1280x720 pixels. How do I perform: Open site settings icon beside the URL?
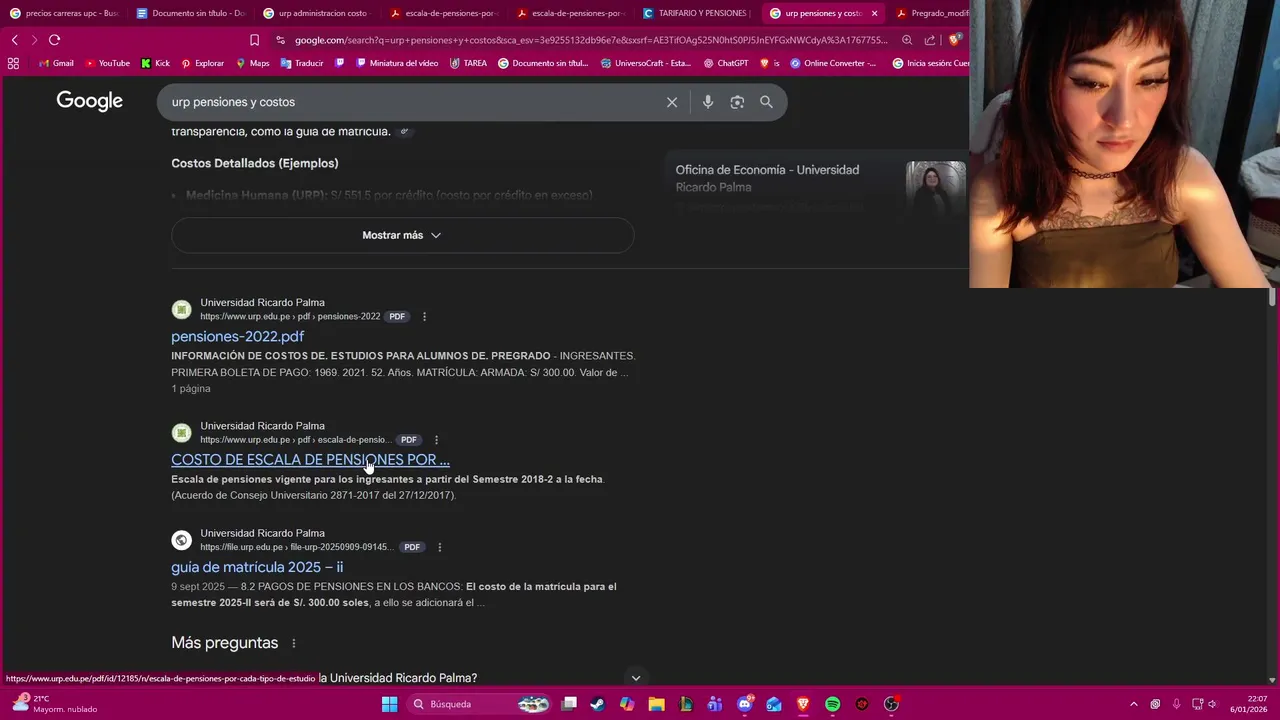[281, 40]
